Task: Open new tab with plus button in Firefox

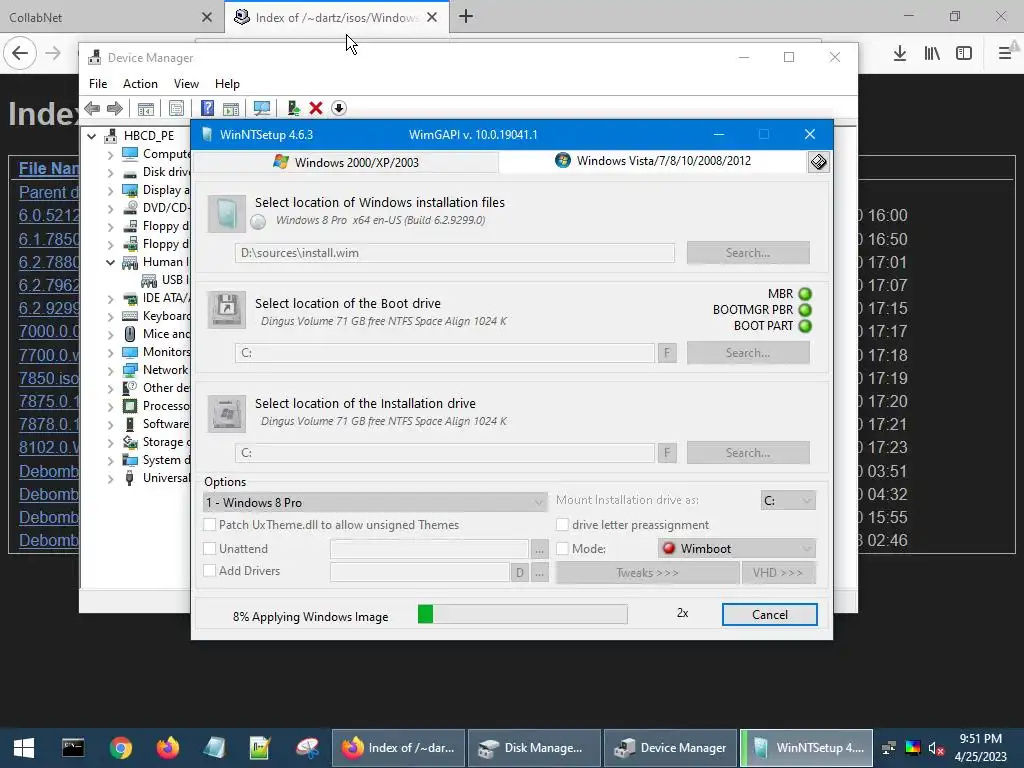Action: pyautogui.click(x=466, y=17)
